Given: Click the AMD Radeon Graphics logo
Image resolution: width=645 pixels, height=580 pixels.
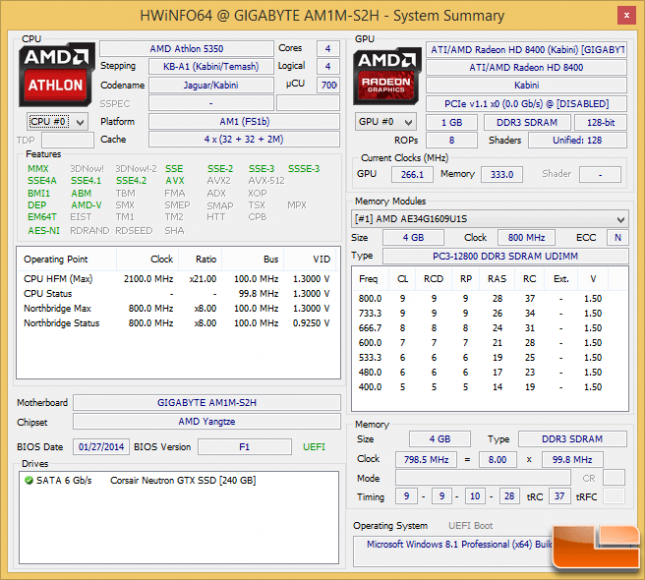Looking at the screenshot, I should pyautogui.click(x=387, y=76).
